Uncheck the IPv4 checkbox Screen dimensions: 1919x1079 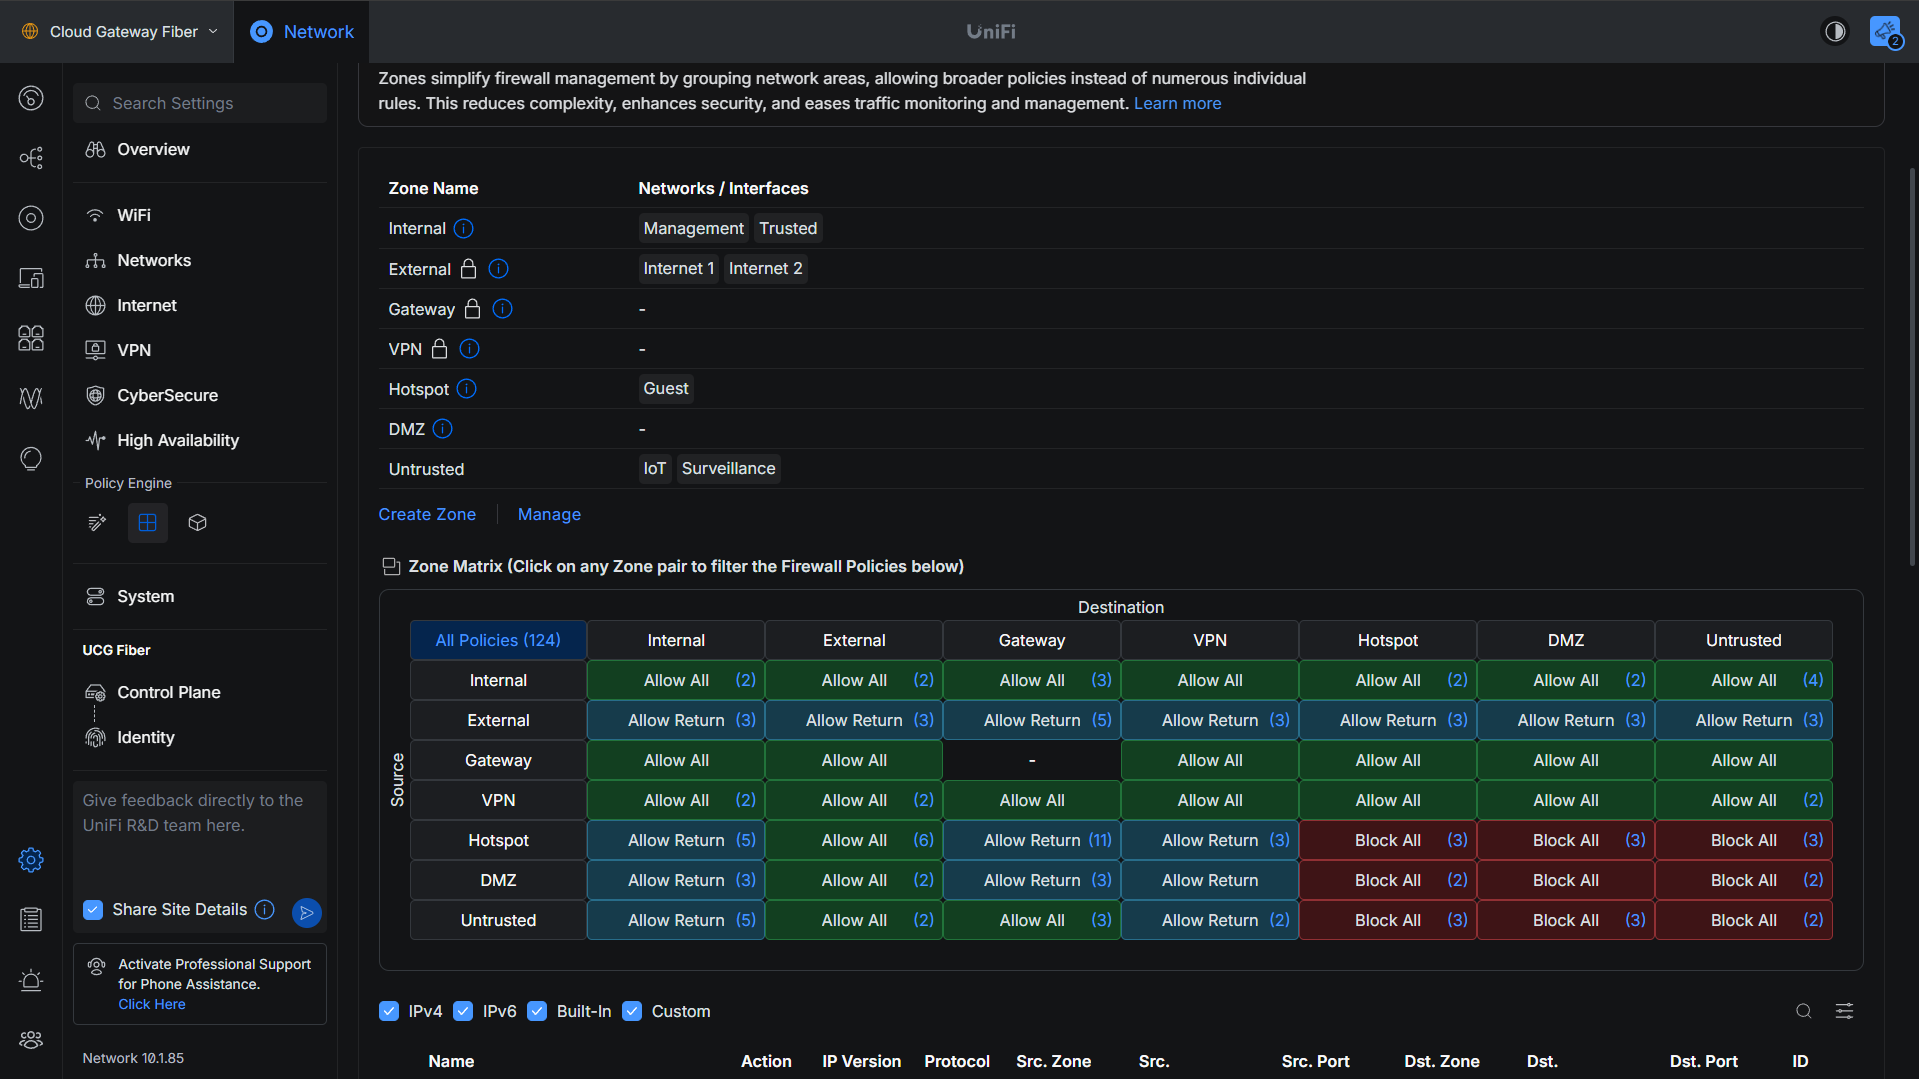[x=389, y=1011]
